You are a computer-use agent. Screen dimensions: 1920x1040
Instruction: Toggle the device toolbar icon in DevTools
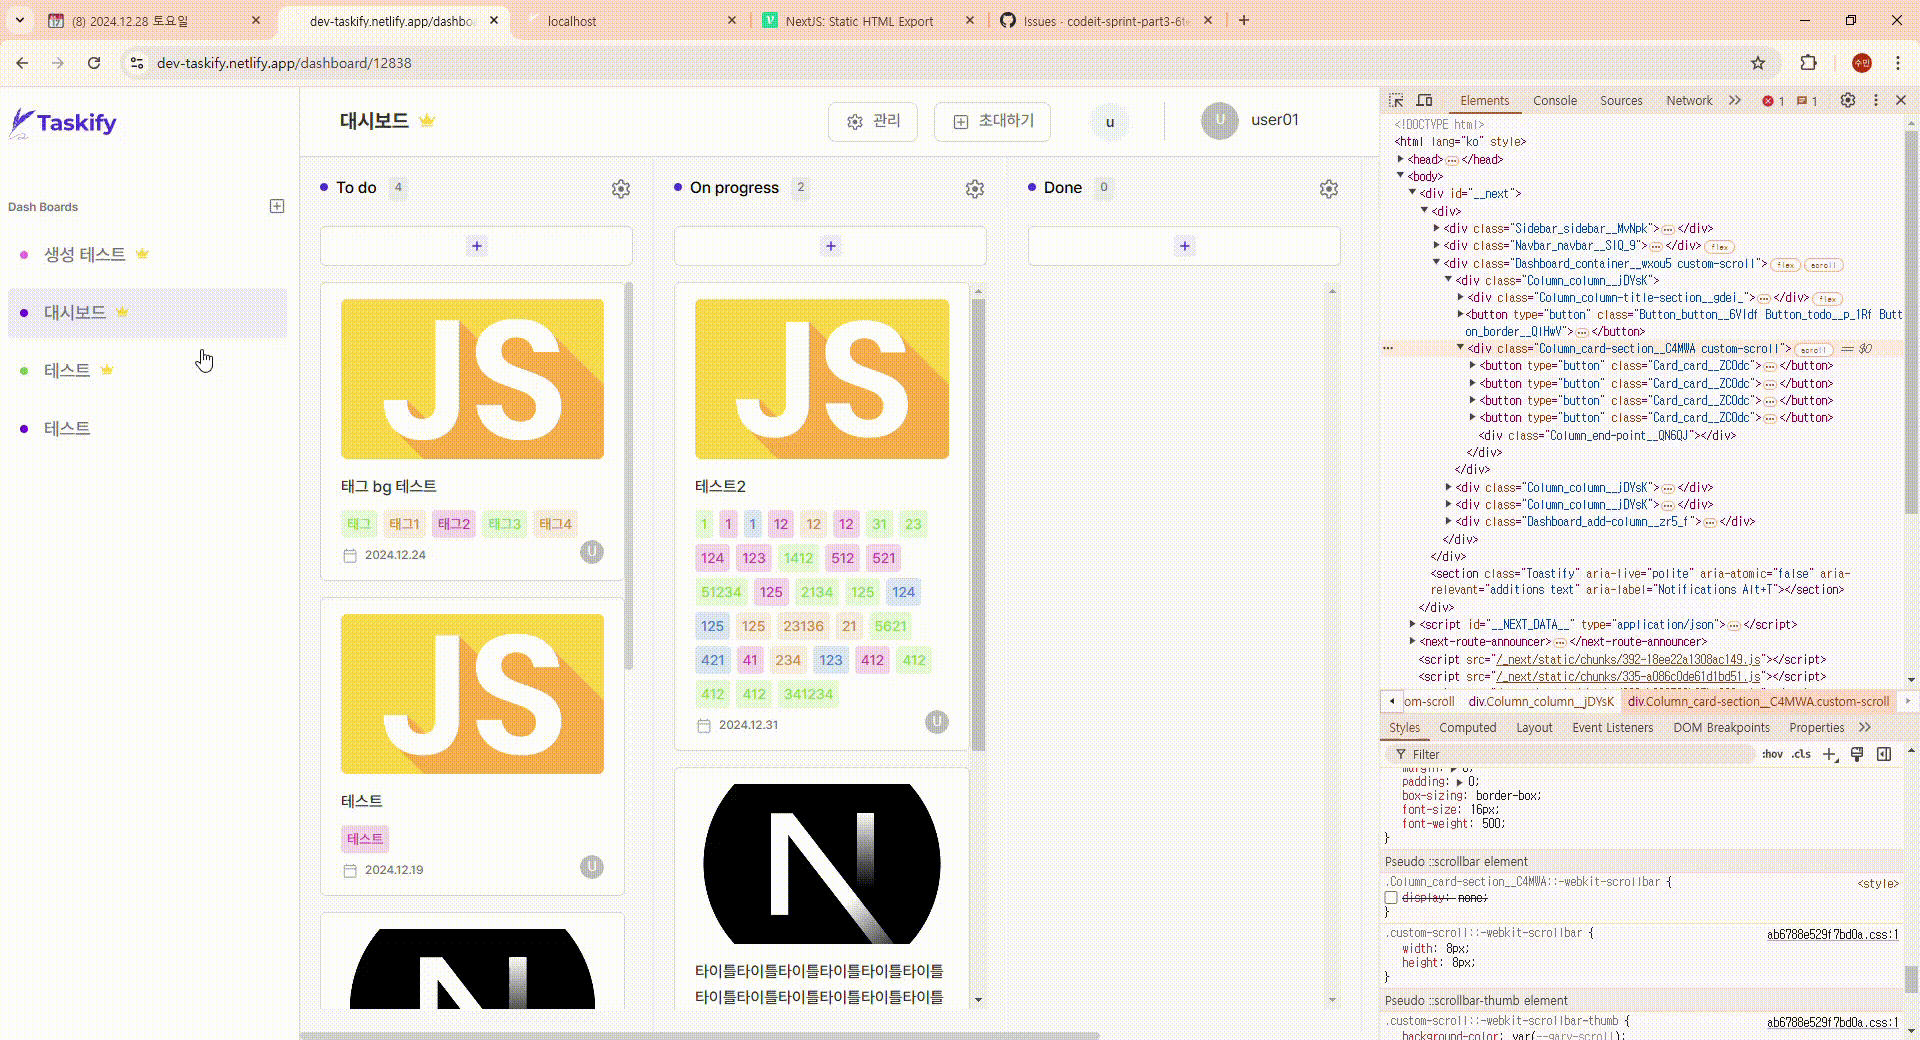click(1425, 100)
